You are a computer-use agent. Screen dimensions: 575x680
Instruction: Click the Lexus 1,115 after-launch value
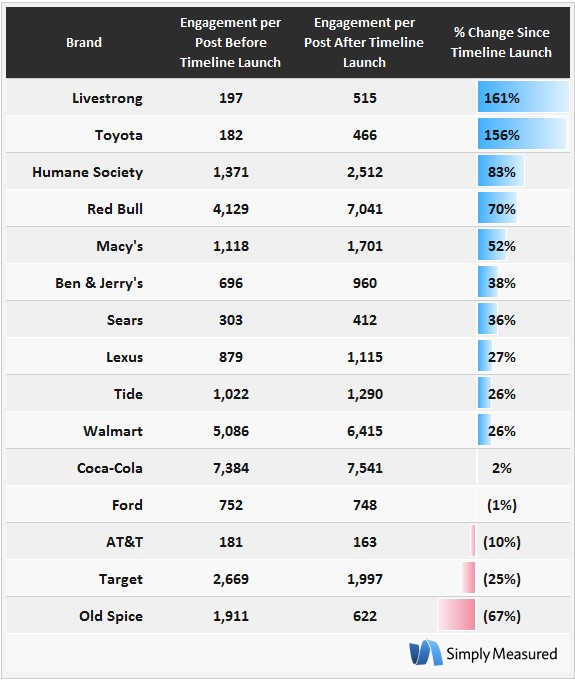click(365, 357)
